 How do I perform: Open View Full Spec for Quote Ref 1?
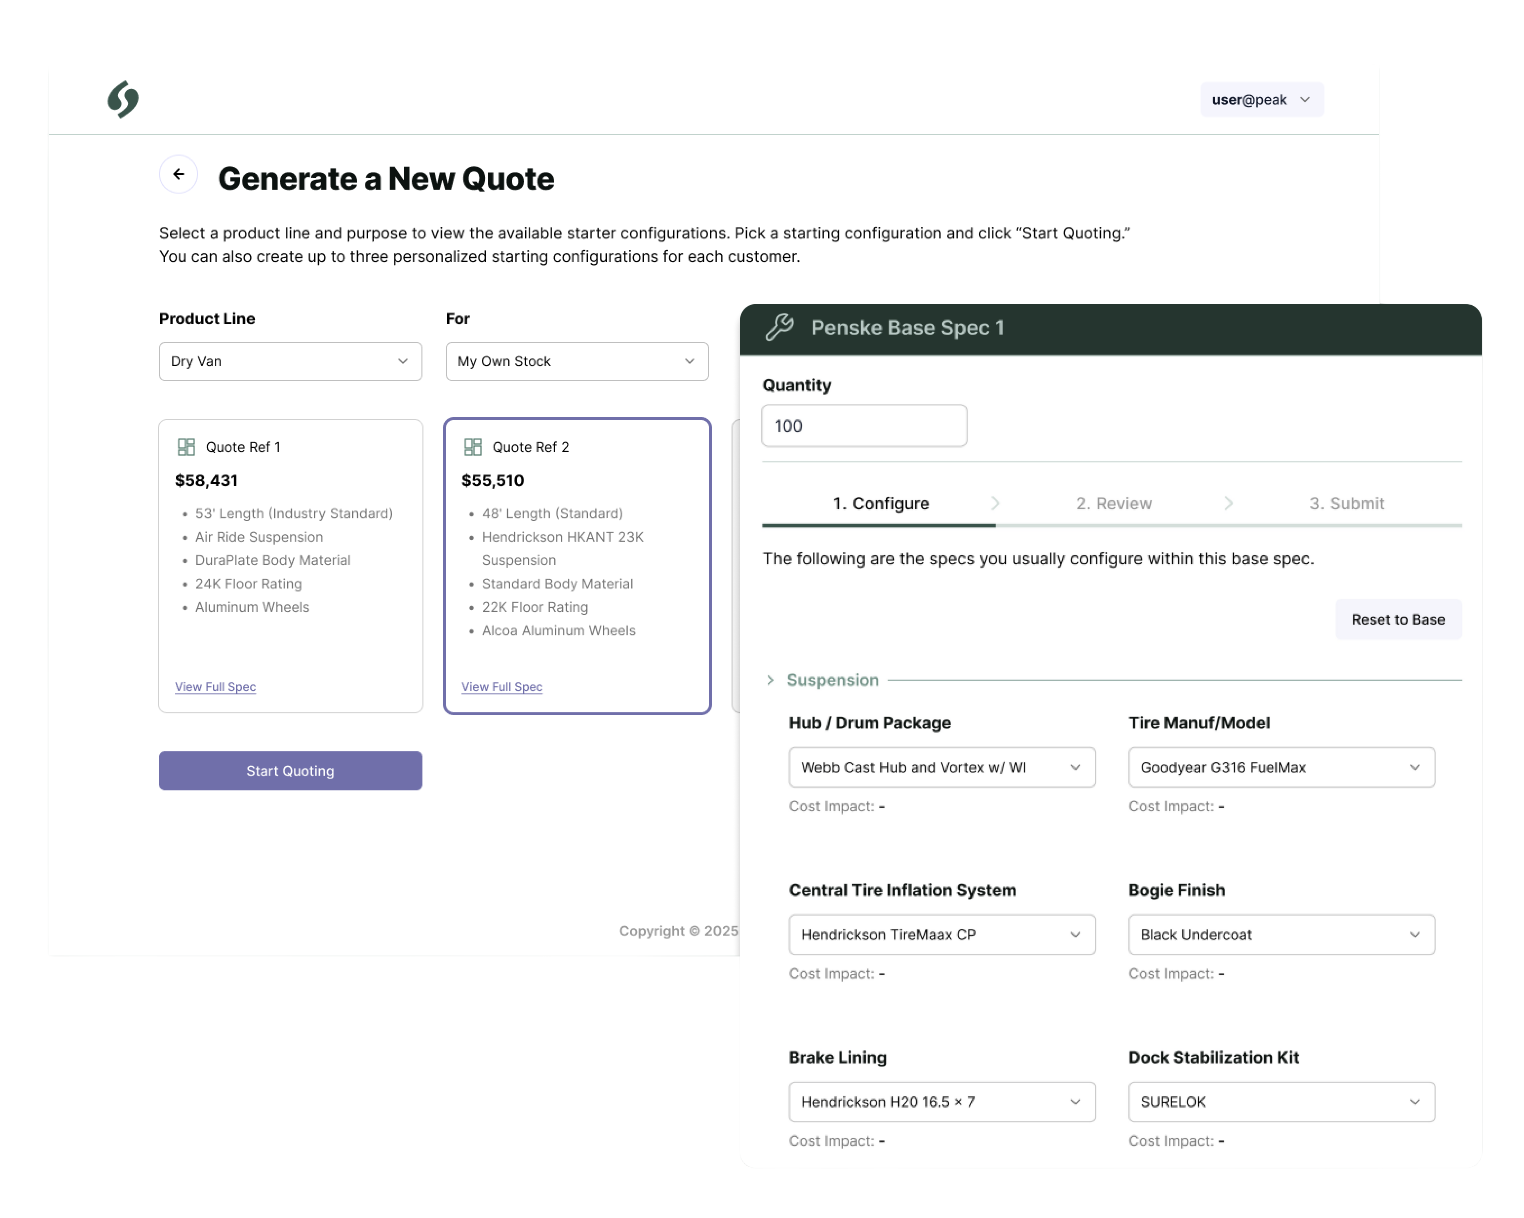coord(215,687)
